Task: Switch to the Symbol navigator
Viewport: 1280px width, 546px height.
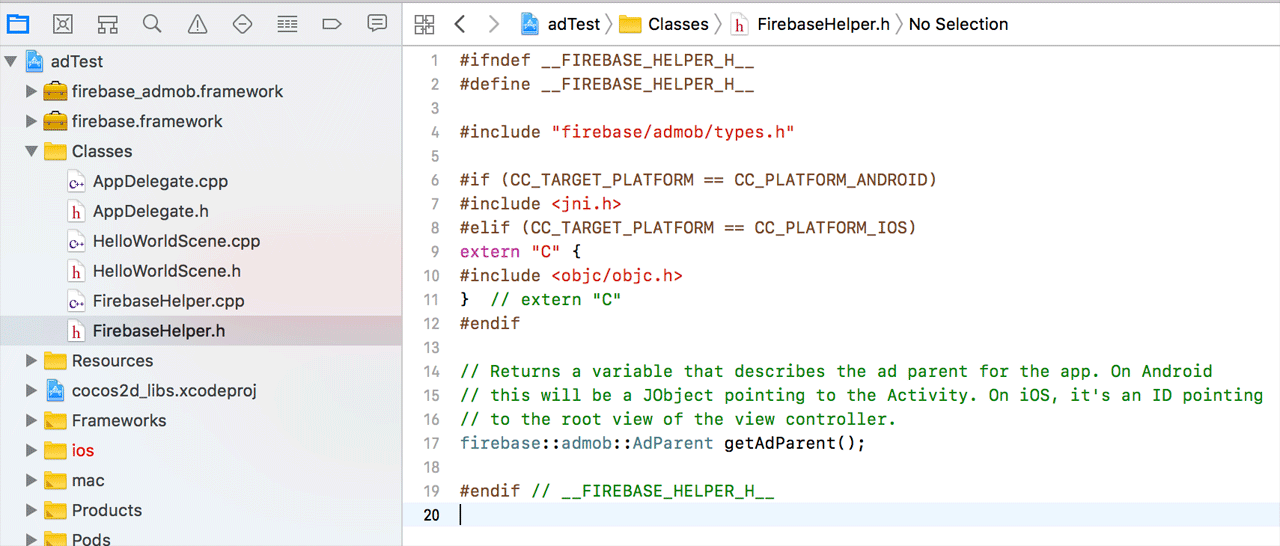Action: pyautogui.click(x=108, y=23)
